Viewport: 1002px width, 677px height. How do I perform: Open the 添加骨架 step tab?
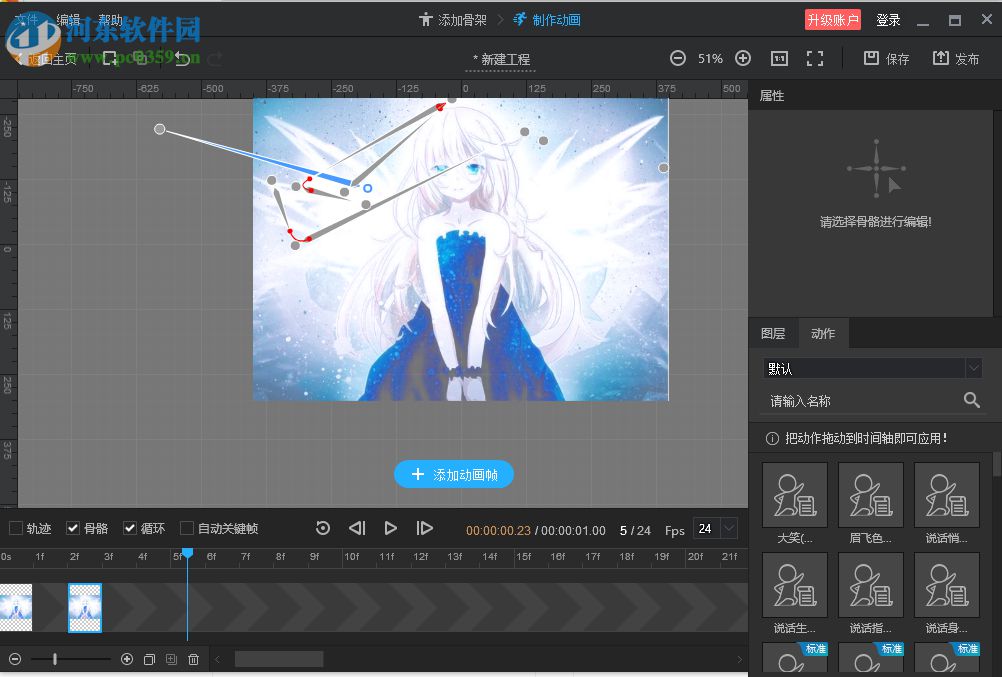453,20
